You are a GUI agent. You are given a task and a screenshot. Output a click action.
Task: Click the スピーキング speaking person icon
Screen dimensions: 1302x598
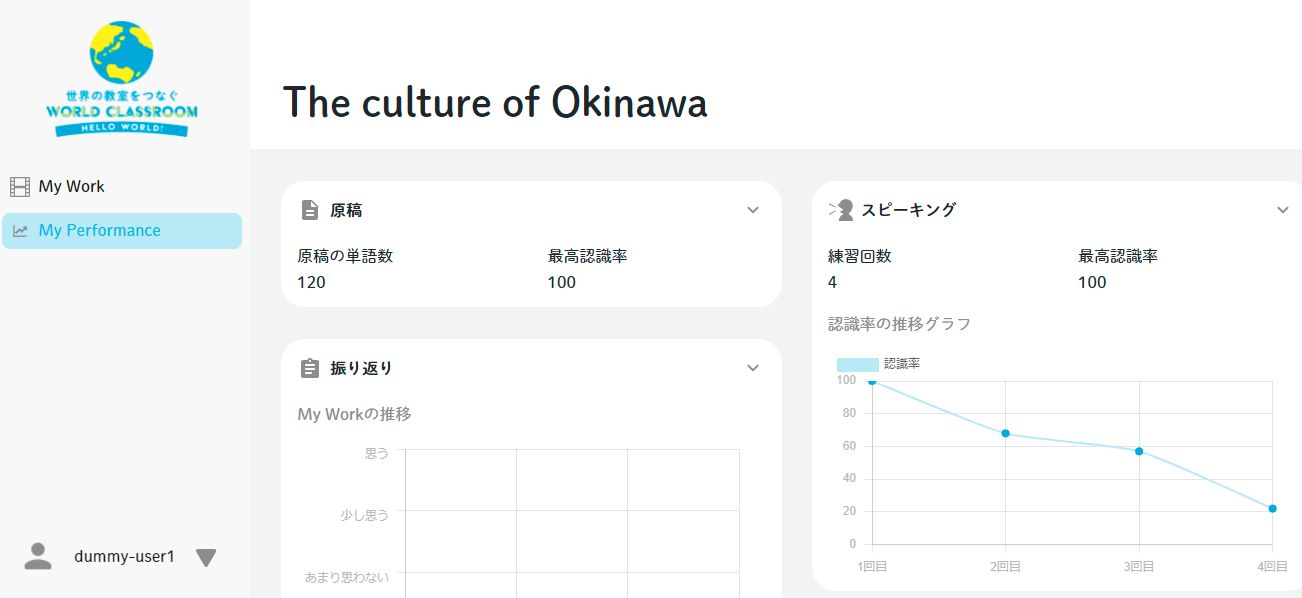click(x=841, y=210)
